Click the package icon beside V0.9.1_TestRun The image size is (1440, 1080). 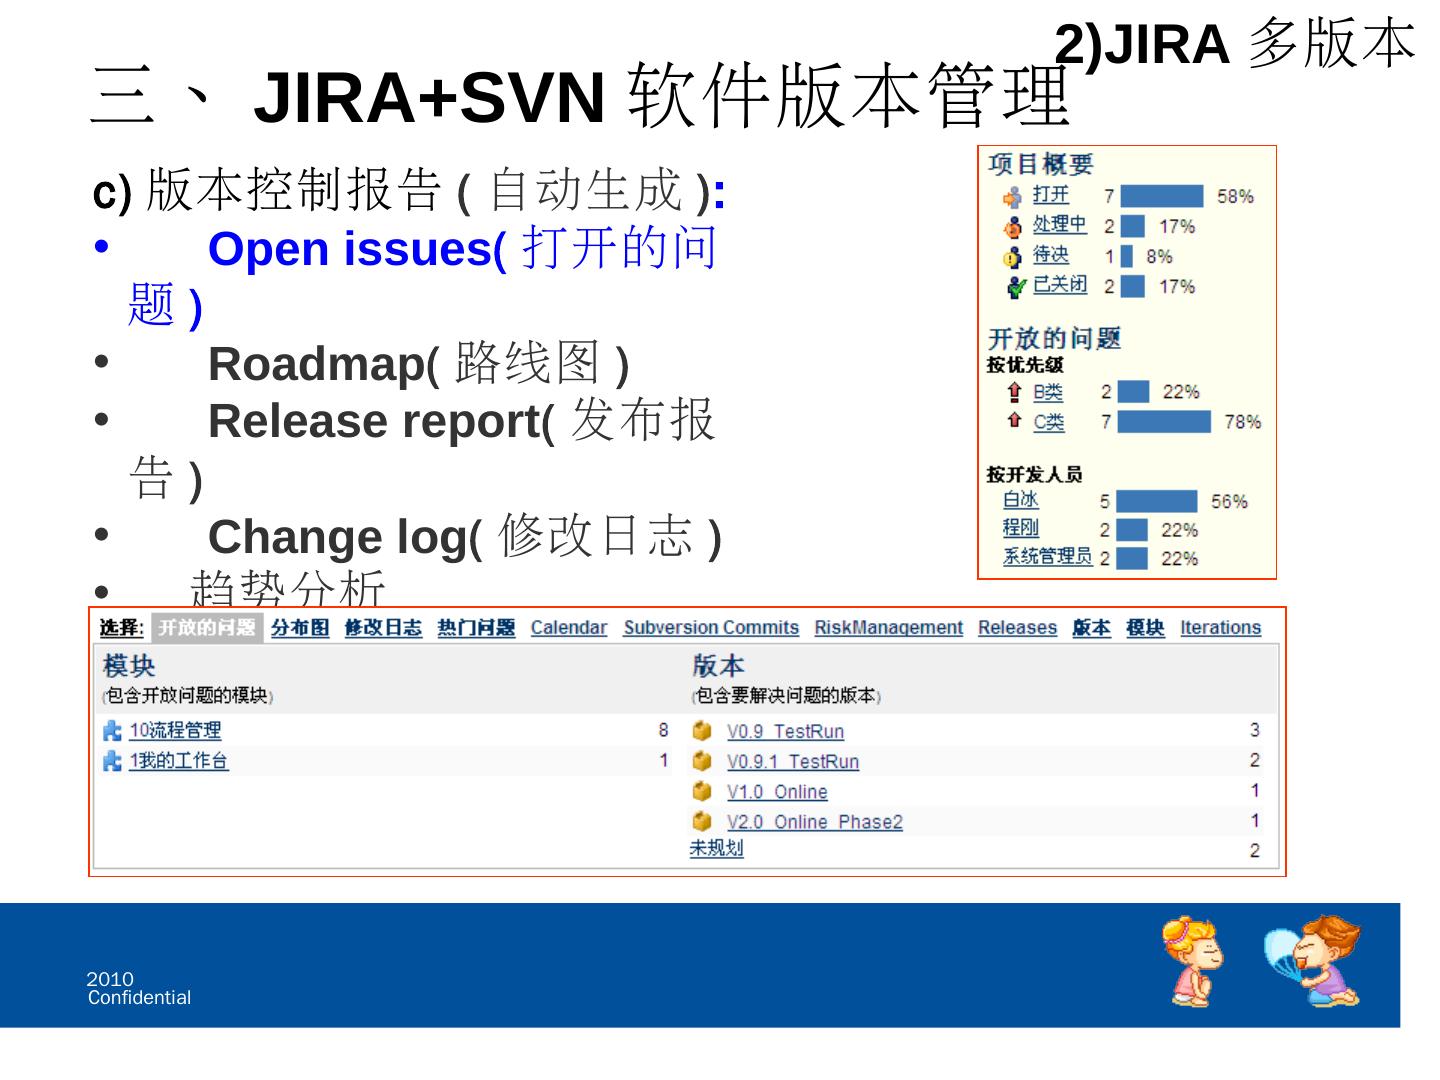tap(702, 761)
